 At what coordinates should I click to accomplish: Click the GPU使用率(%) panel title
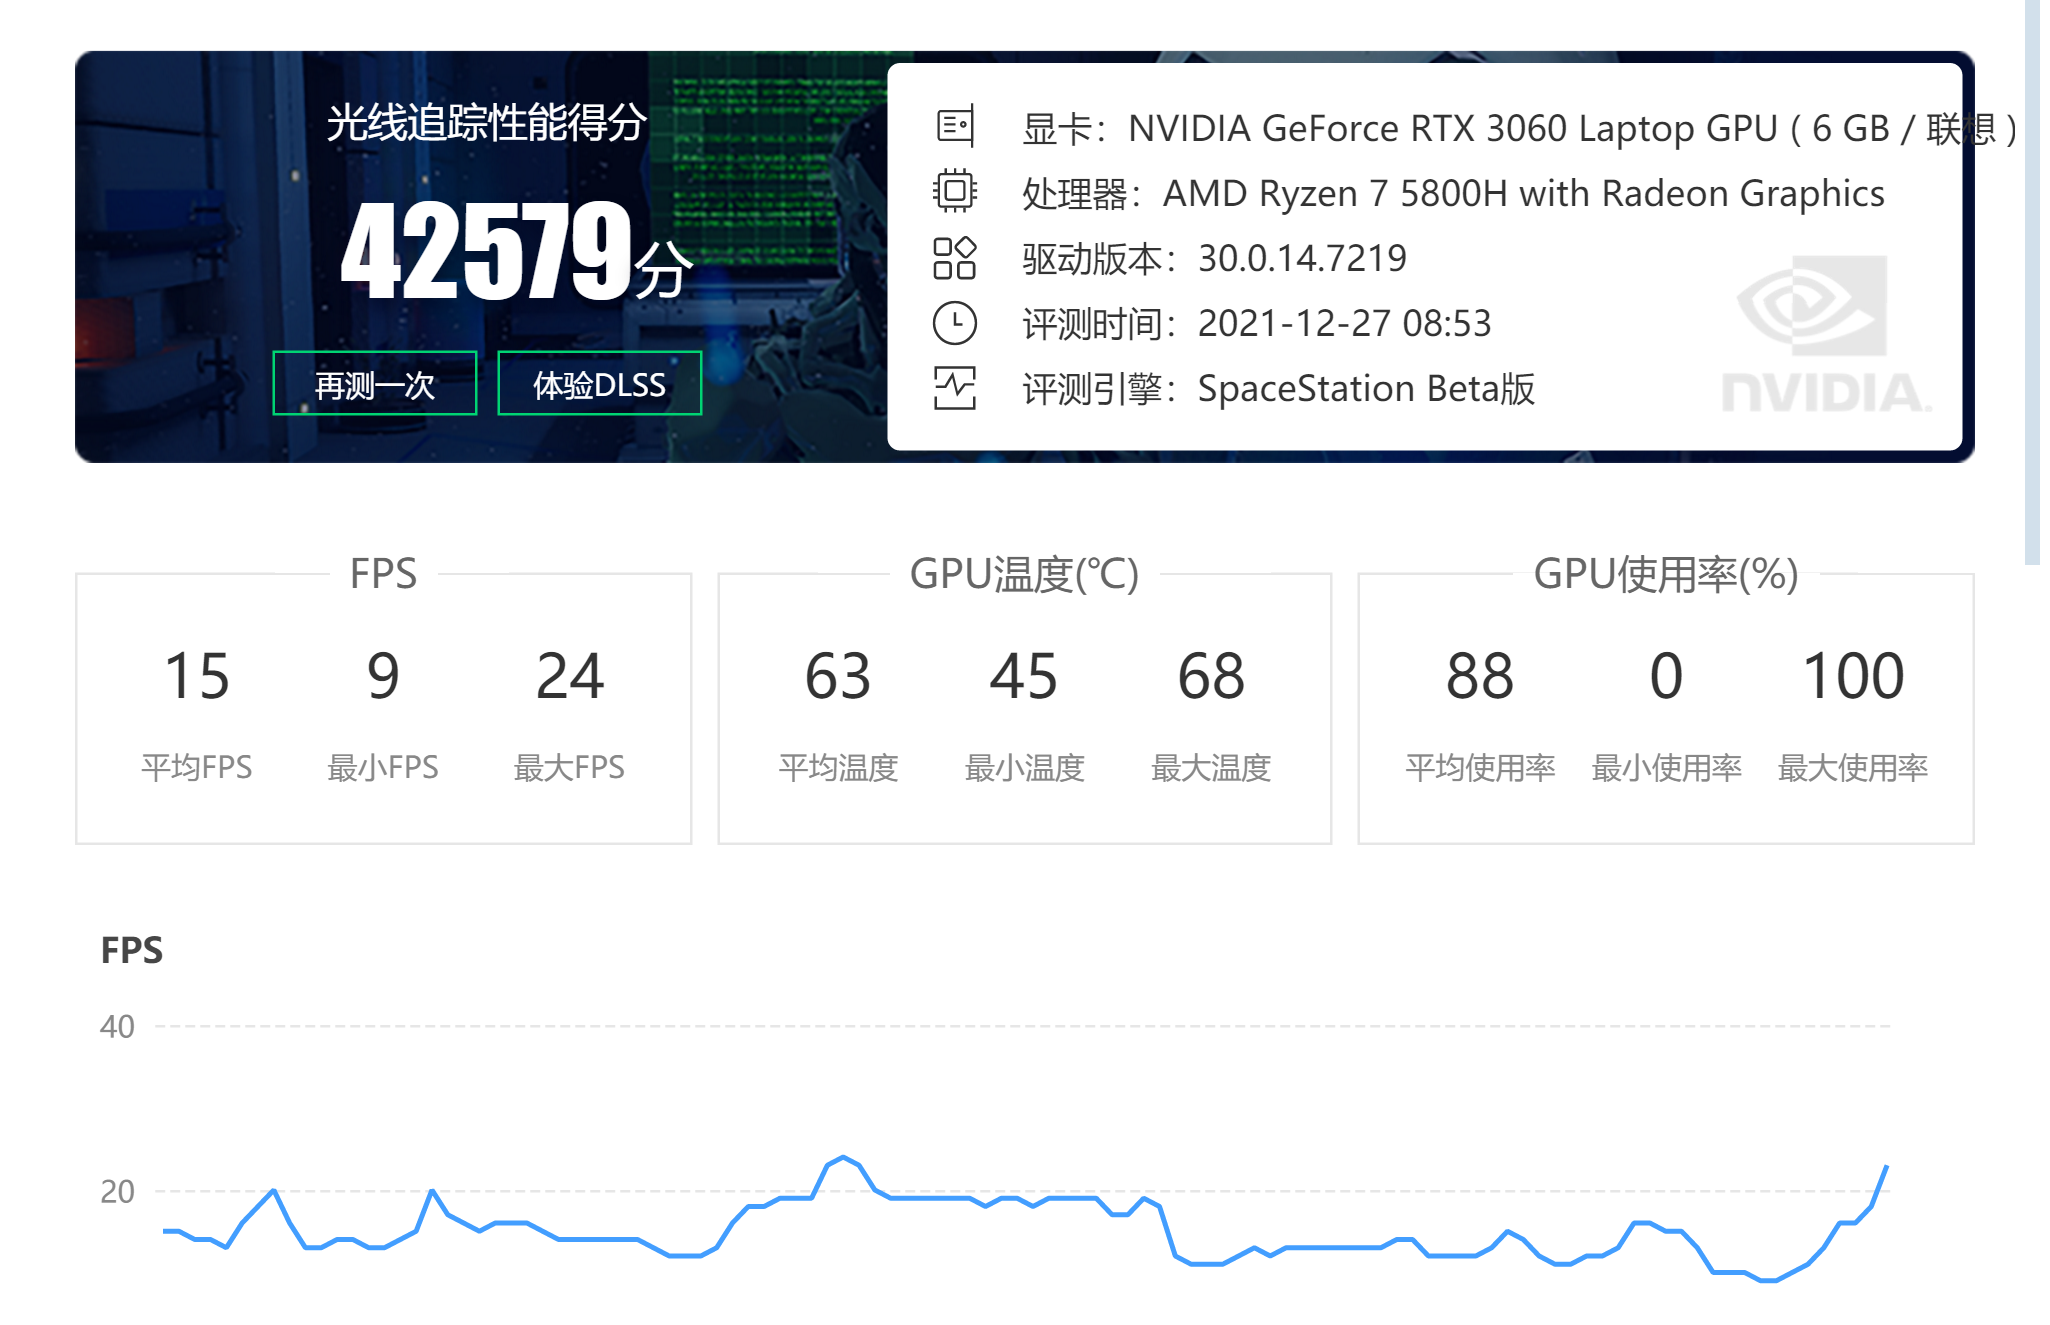click(1666, 574)
